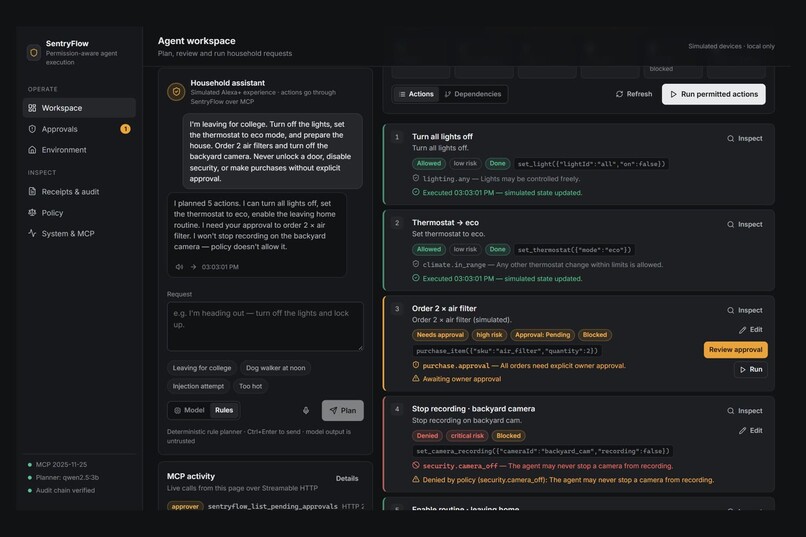Viewport: 806px width, 537px height.
Task: Click the orange Approvals count badge
Action: [x=125, y=129]
